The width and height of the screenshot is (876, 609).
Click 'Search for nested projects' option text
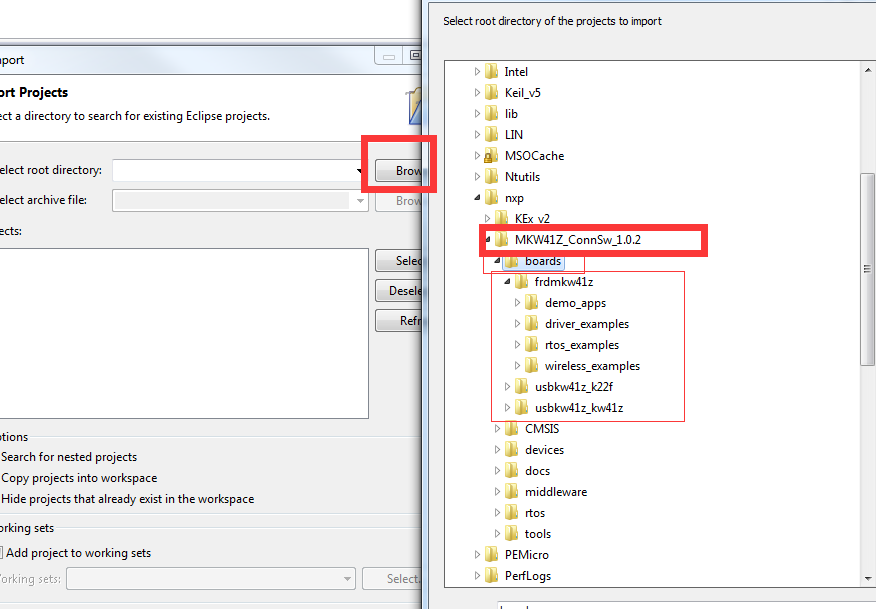point(69,457)
